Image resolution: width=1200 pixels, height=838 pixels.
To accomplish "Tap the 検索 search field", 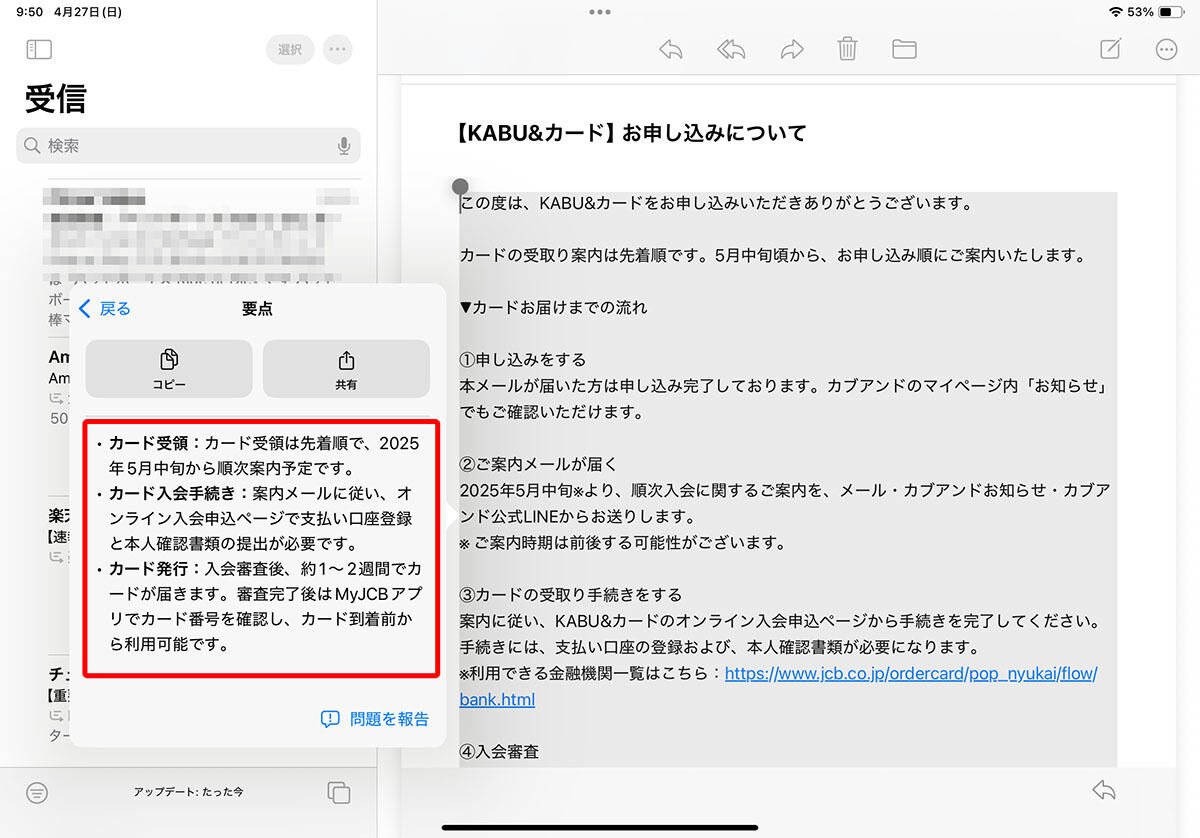I will click(x=188, y=146).
